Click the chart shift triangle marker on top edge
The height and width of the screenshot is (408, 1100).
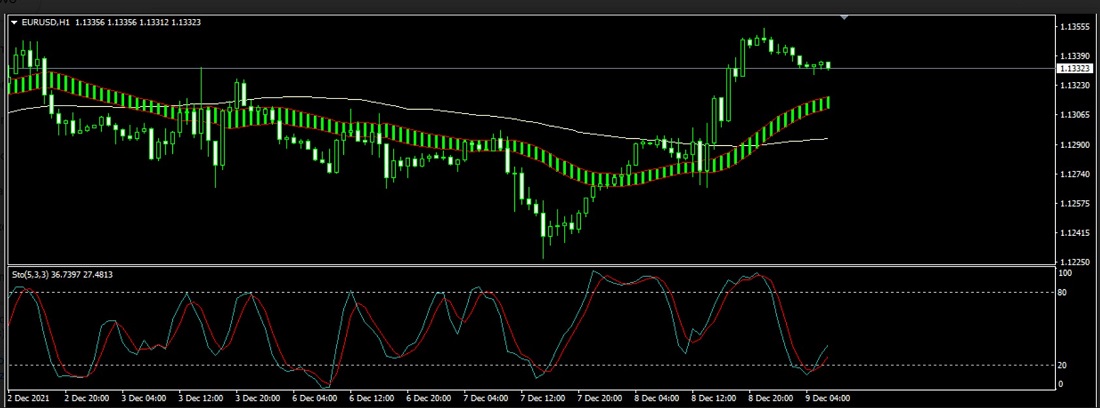(845, 17)
